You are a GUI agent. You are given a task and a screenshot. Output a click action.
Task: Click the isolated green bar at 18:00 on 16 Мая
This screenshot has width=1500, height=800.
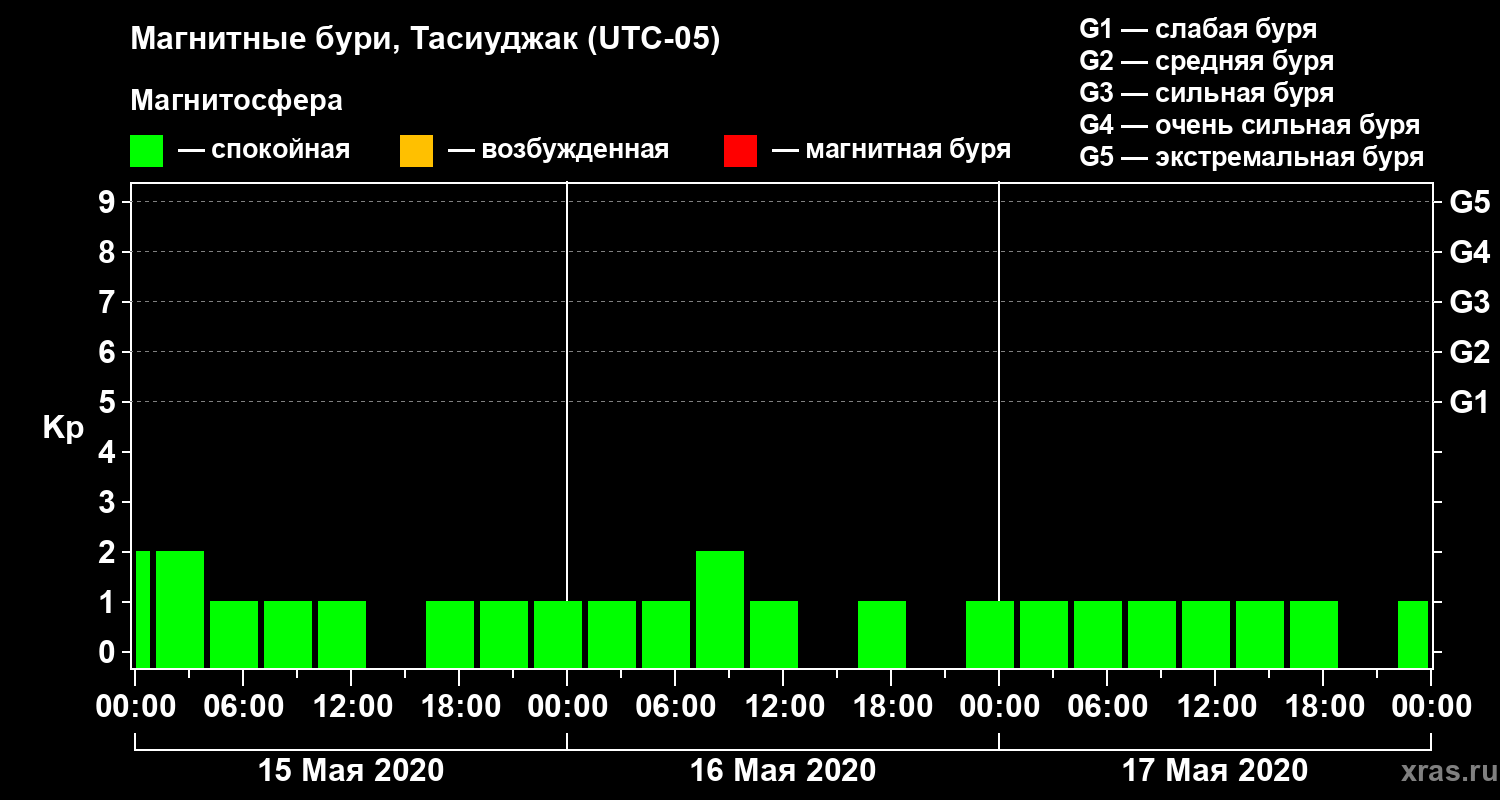coord(882,635)
